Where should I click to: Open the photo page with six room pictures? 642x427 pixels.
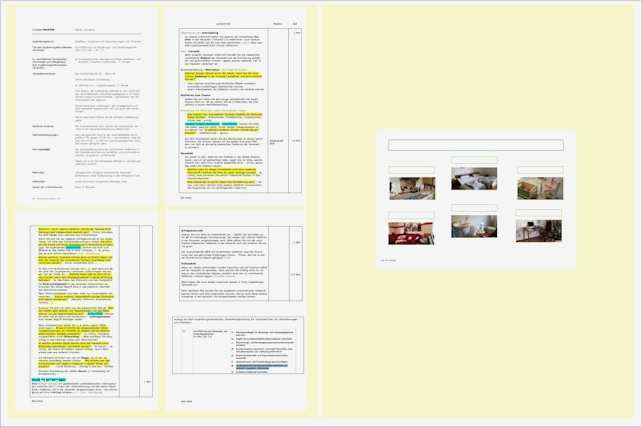(x=476, y=199)
